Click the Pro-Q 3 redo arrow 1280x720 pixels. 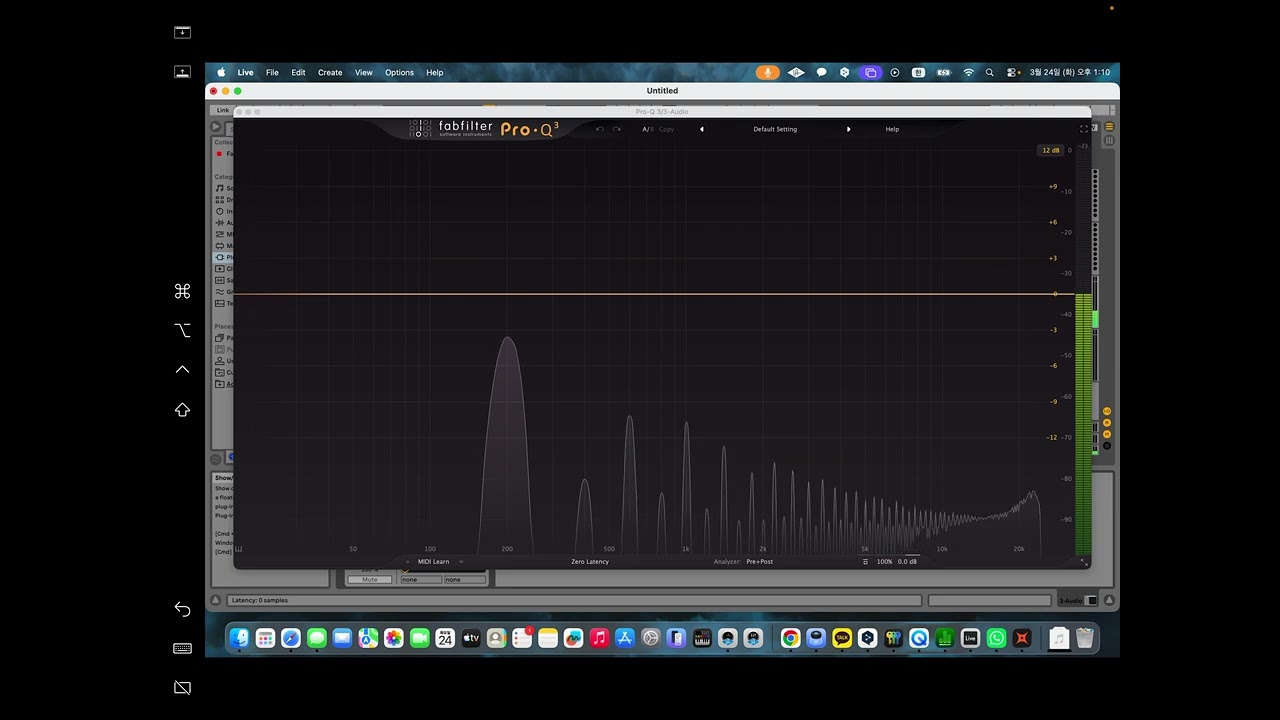[617, 129]
